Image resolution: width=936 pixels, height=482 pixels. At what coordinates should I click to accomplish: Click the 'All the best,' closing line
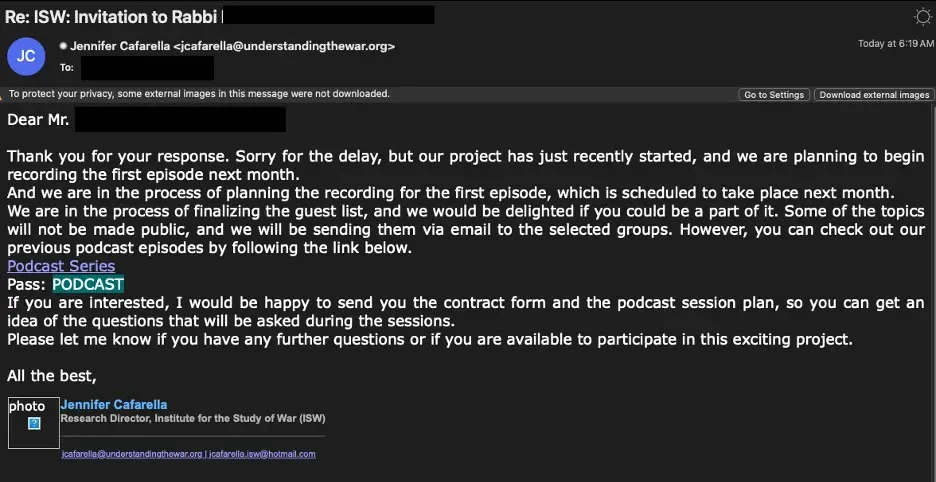(x=52, y=376)
